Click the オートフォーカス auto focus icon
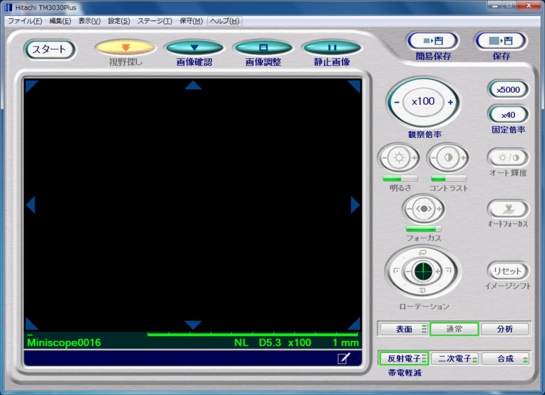 tap(508, 209)
